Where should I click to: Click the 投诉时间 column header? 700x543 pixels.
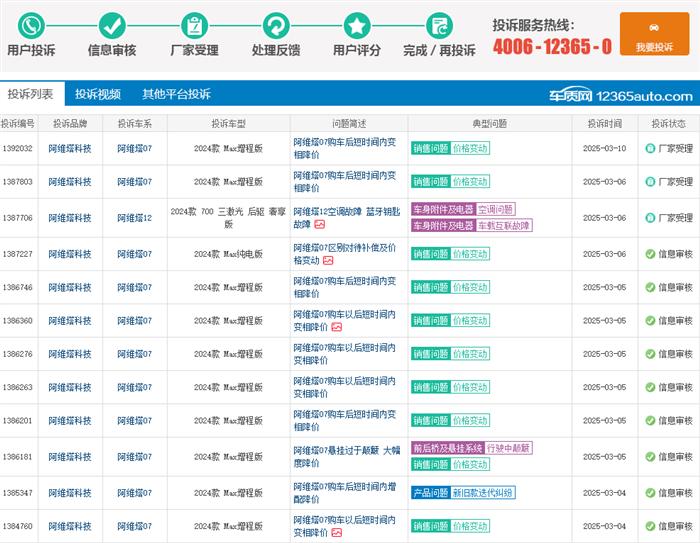pyautogui.click(x=604, y=124)
